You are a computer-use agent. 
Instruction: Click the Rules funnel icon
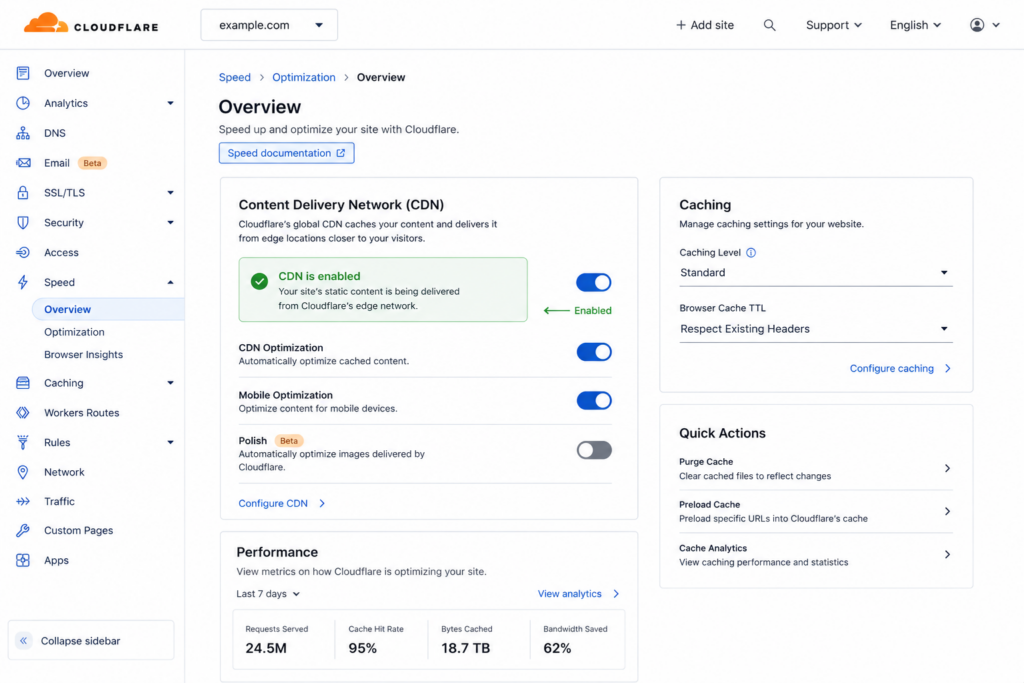coord(23,442)
